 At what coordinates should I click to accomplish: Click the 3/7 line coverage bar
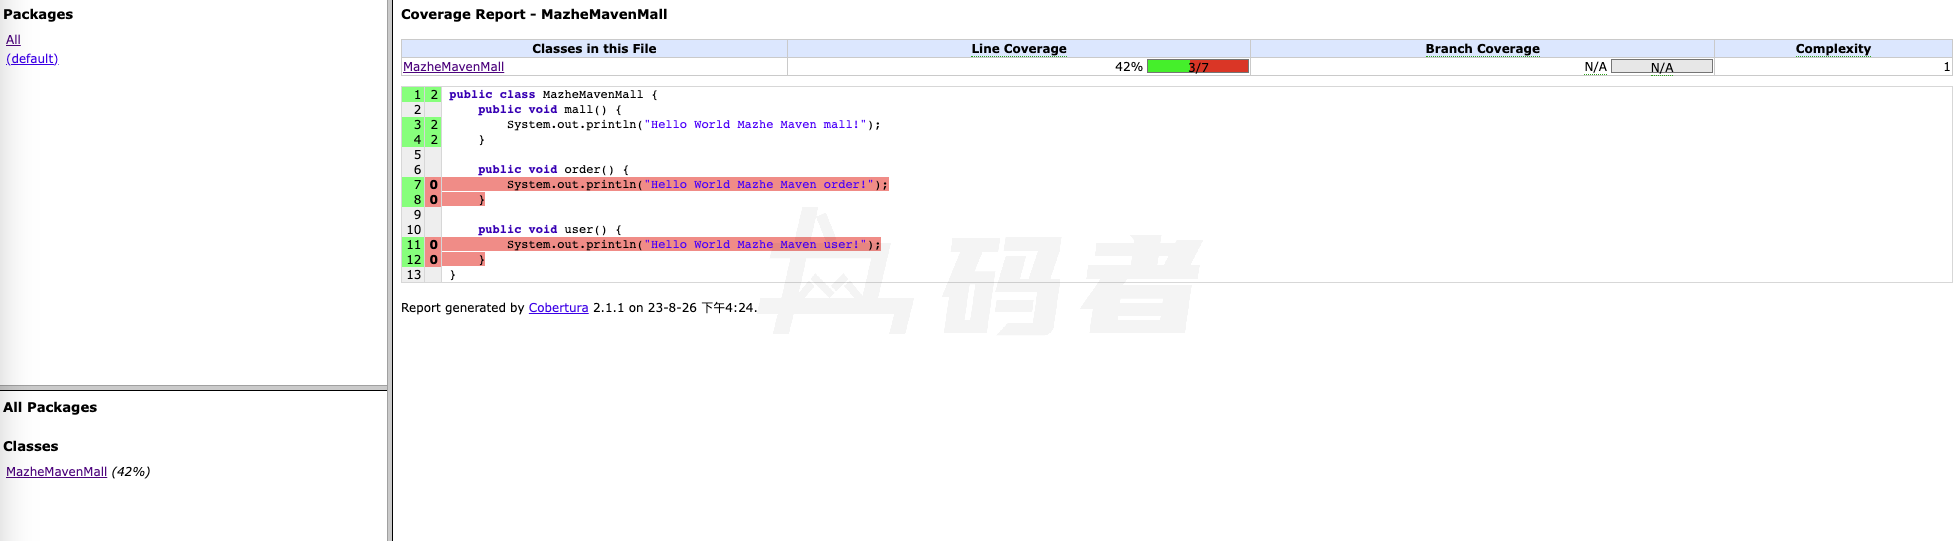pos(1197,67)
